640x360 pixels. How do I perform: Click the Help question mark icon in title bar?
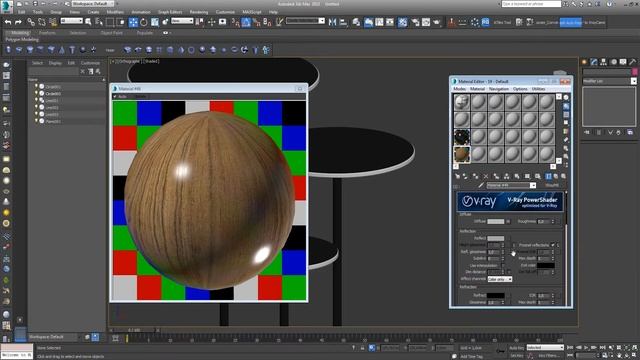point(609,4)
